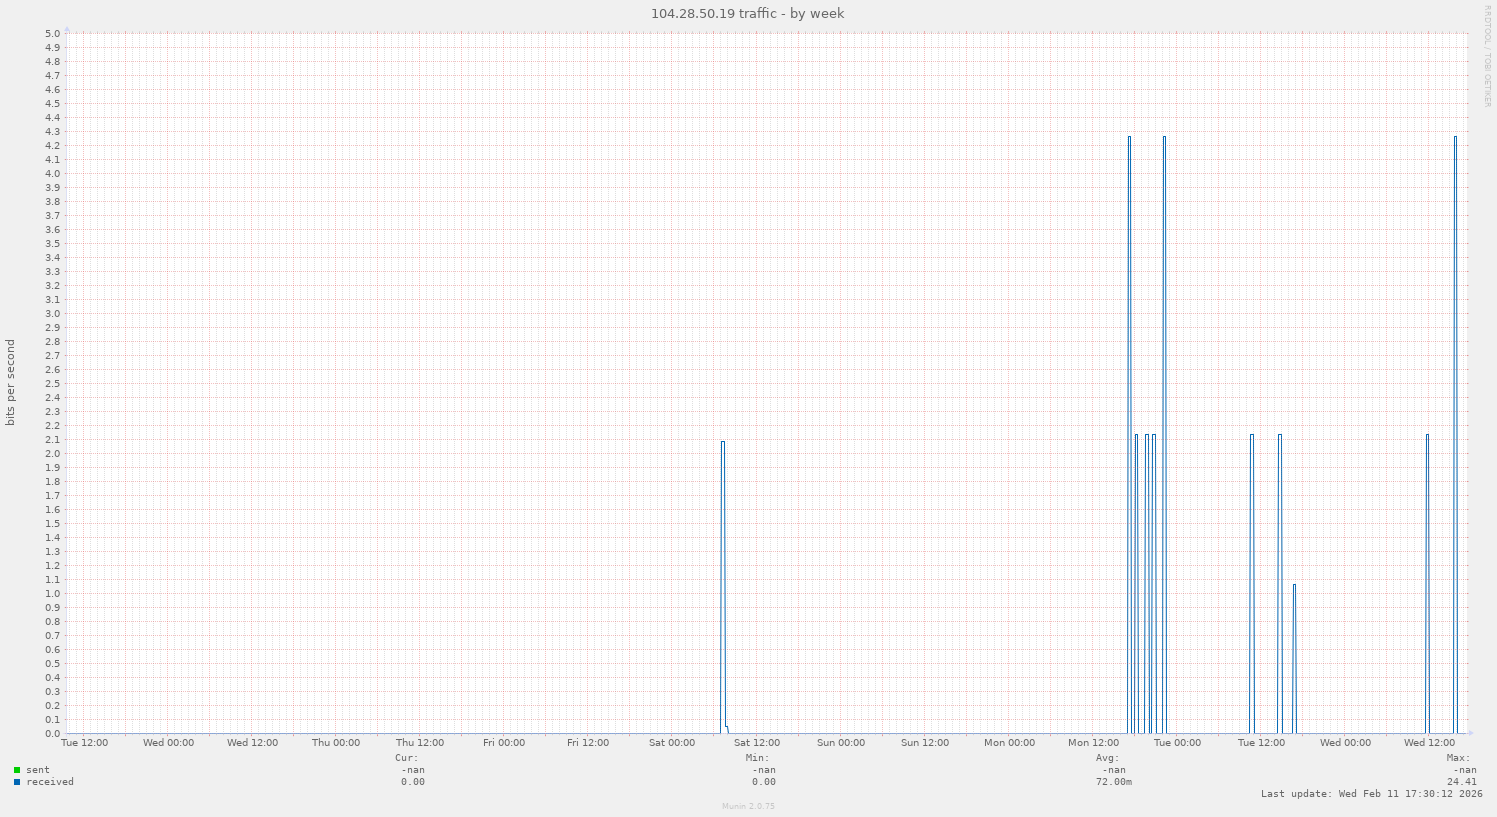
Task: Click the 'bits per second' y-axis label
Action: click(11, 383)
